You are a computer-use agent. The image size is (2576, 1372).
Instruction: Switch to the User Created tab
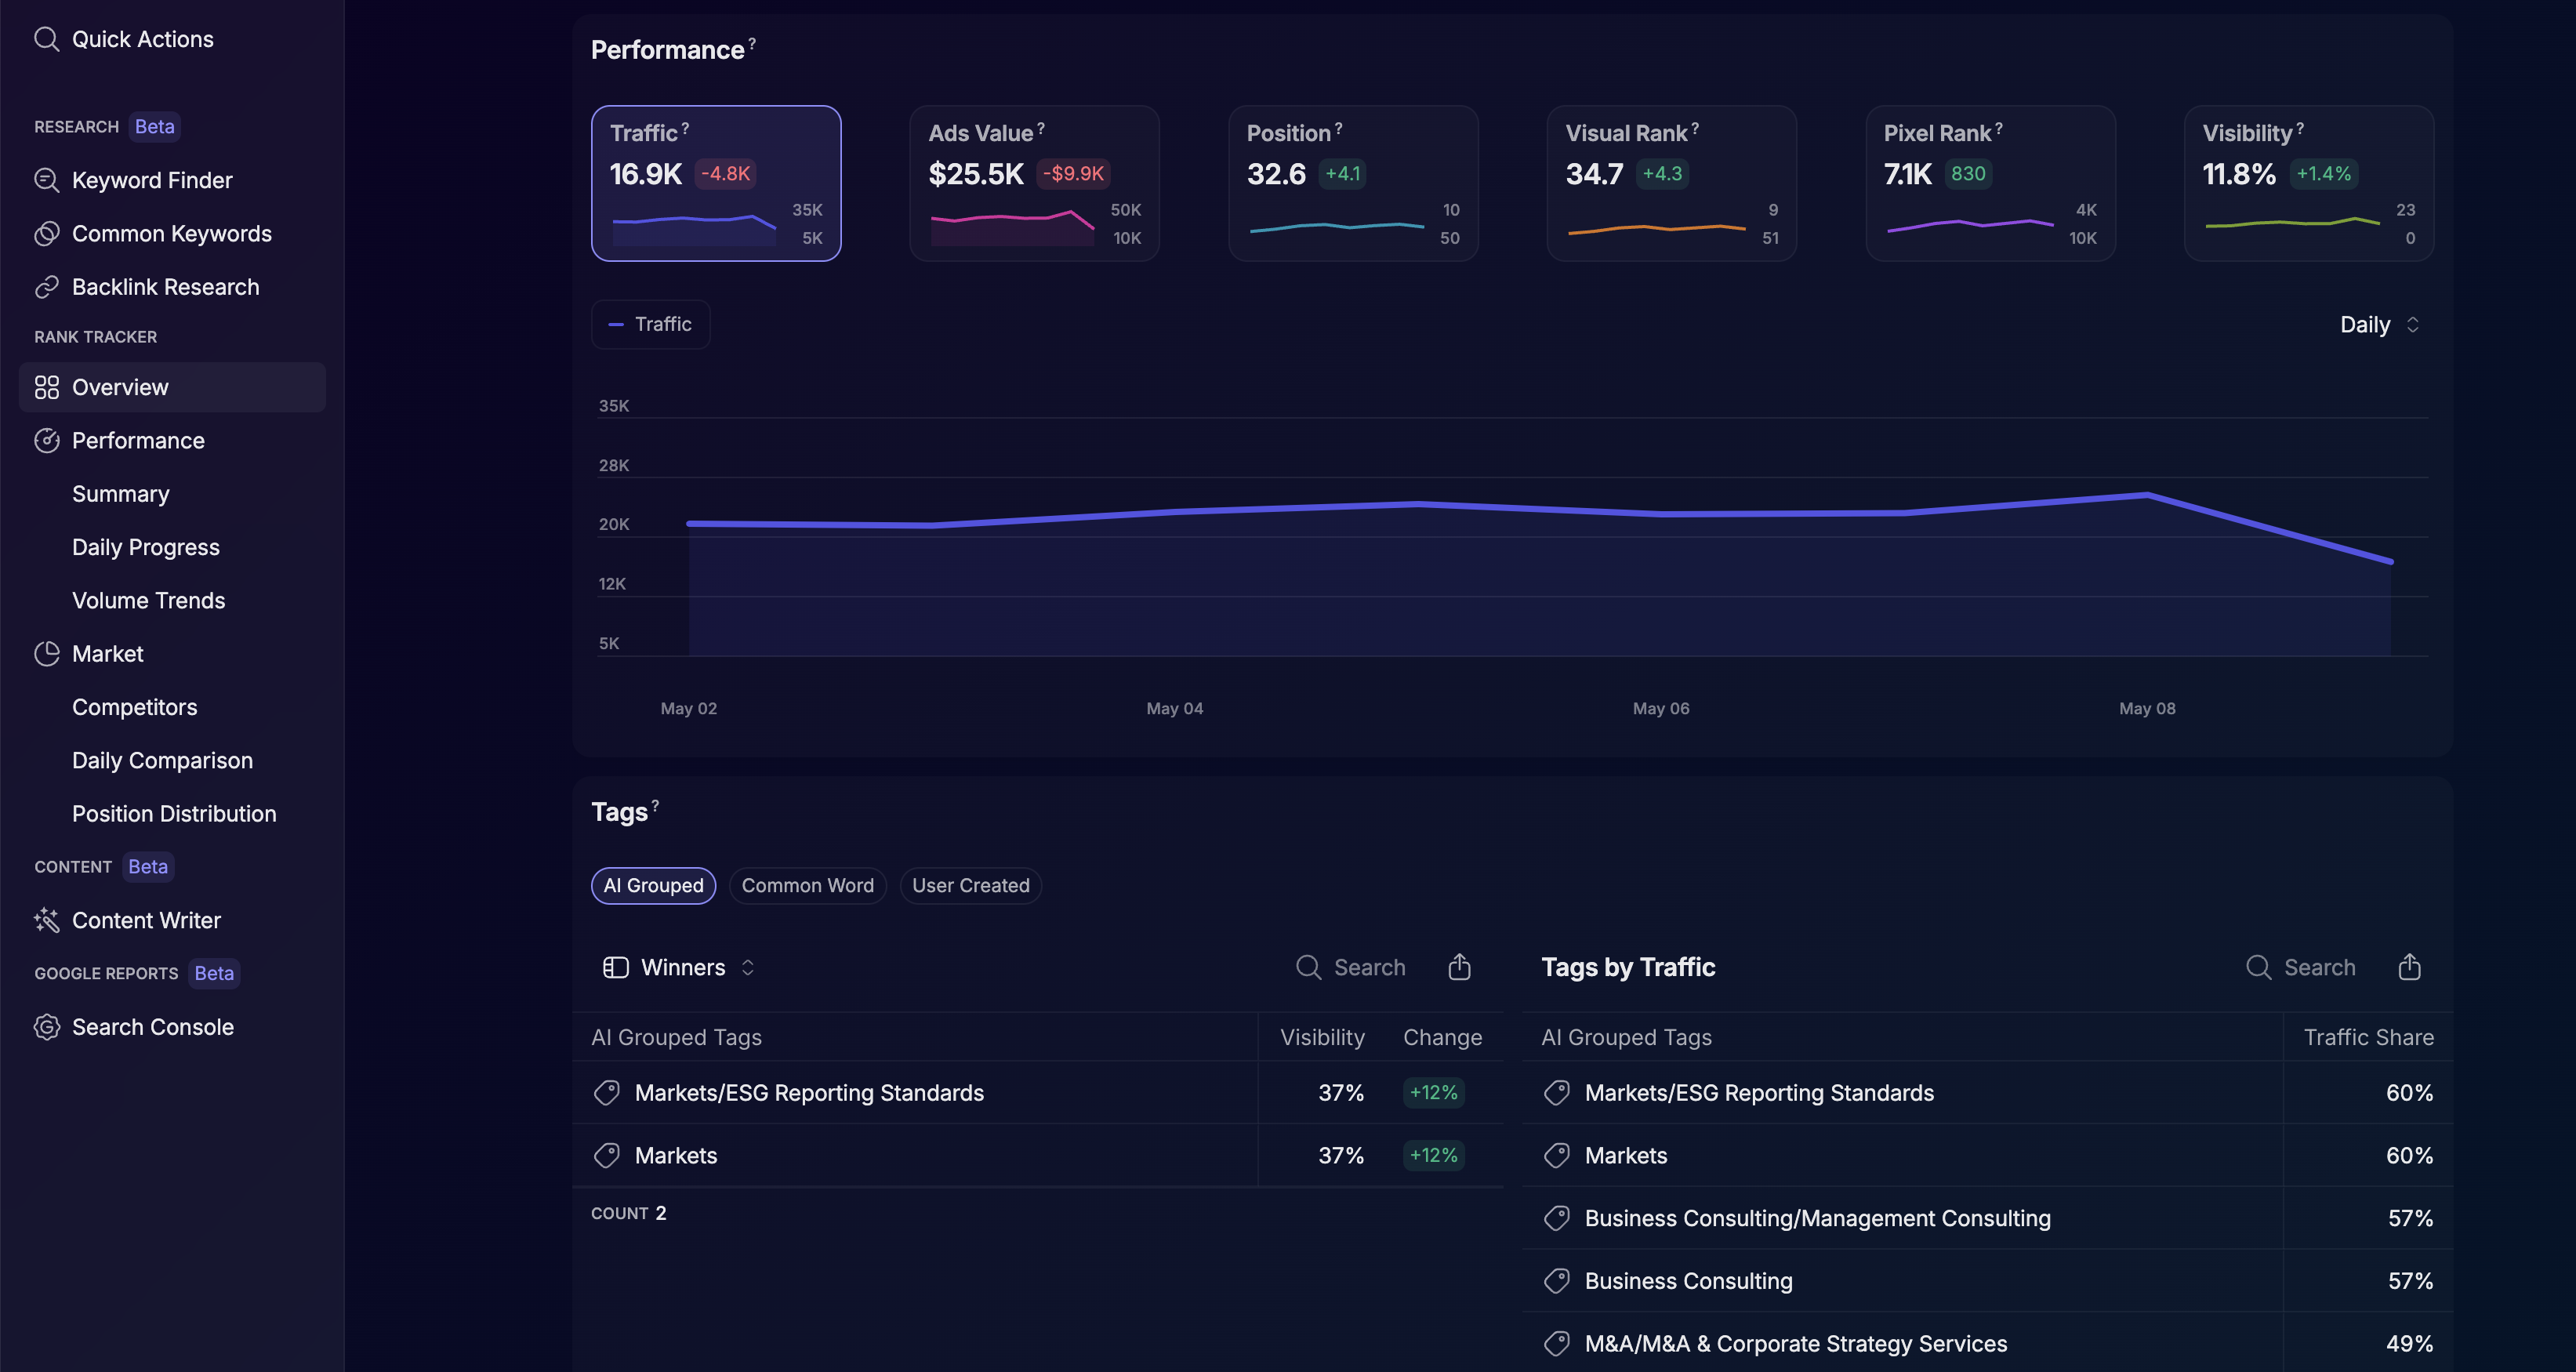tap(970, 885)
